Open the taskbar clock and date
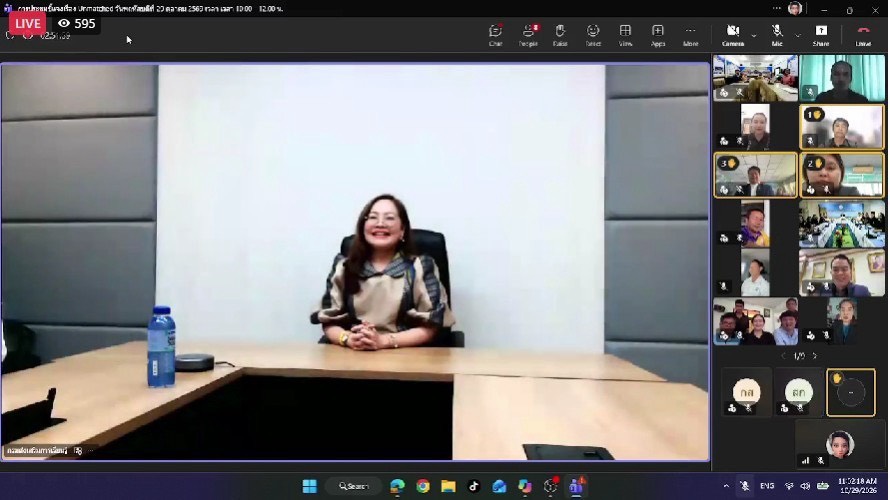This screenshot has width=890, height=500. pyautogui.click(x=857, y=486)
